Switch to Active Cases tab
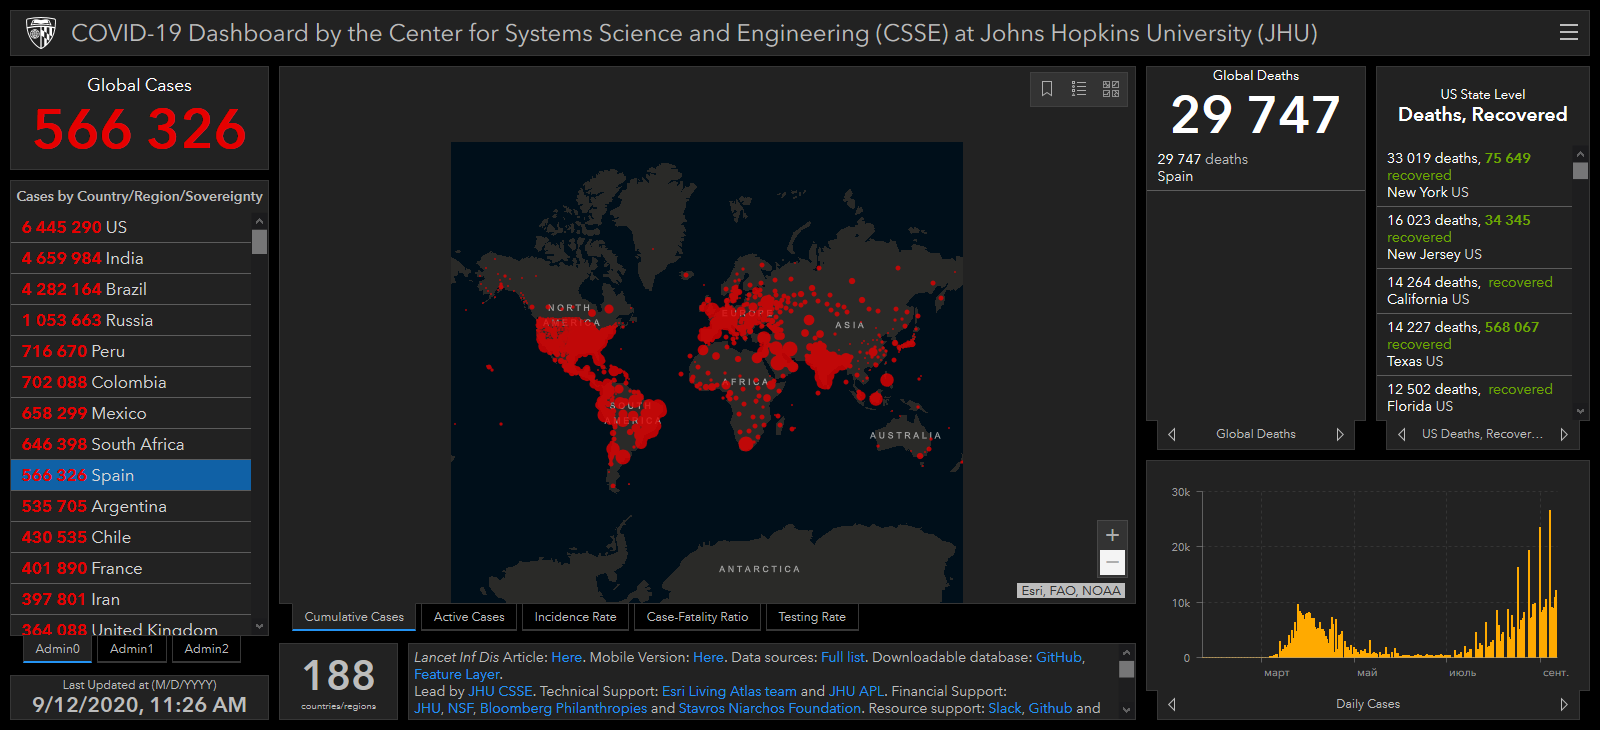The image size is (1600, 730). pyautogui.click(x=469, y=617)
